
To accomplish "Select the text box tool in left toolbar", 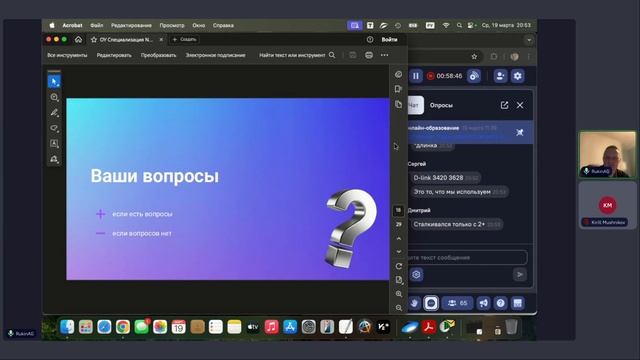I will [54, 144].
